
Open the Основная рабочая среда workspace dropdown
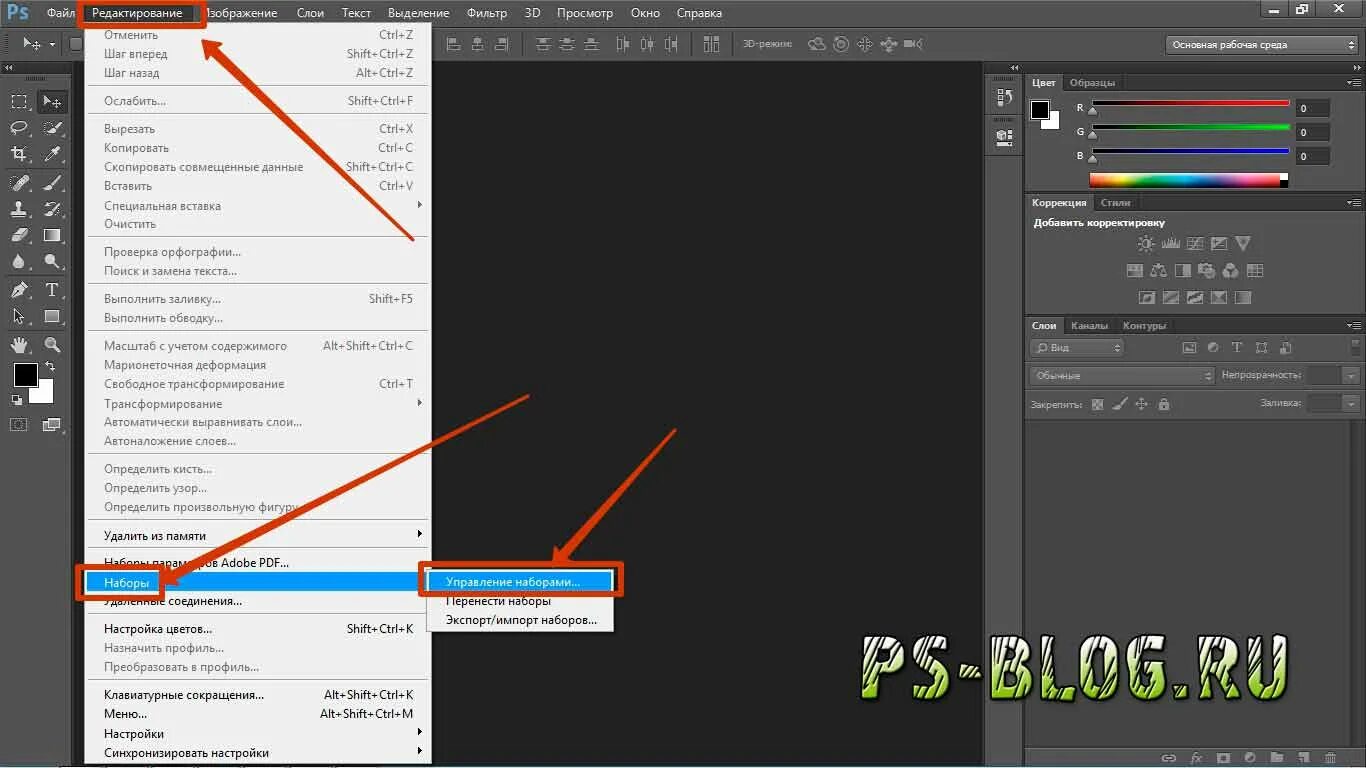pyautogui.click(x=1261, y=44)
